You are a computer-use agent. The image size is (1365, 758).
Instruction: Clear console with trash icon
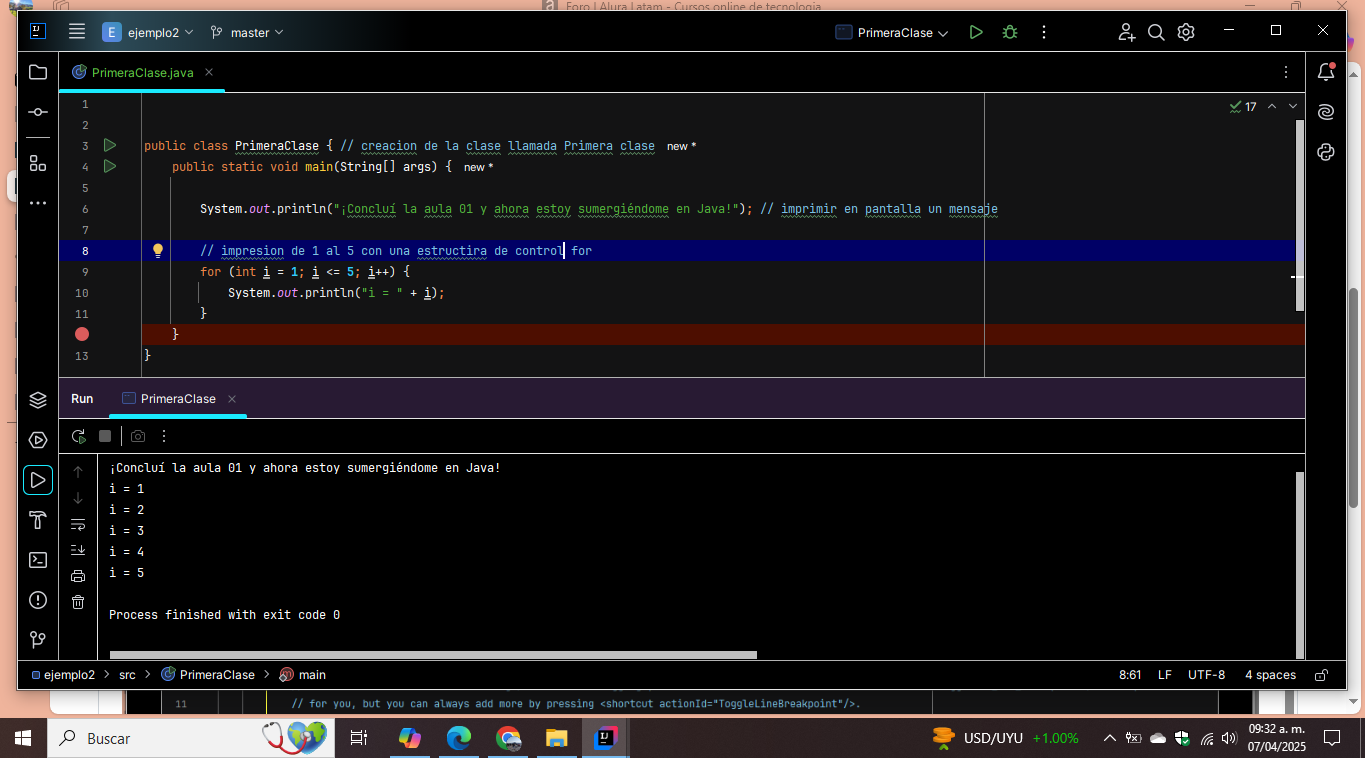click(x=78, y=602)
